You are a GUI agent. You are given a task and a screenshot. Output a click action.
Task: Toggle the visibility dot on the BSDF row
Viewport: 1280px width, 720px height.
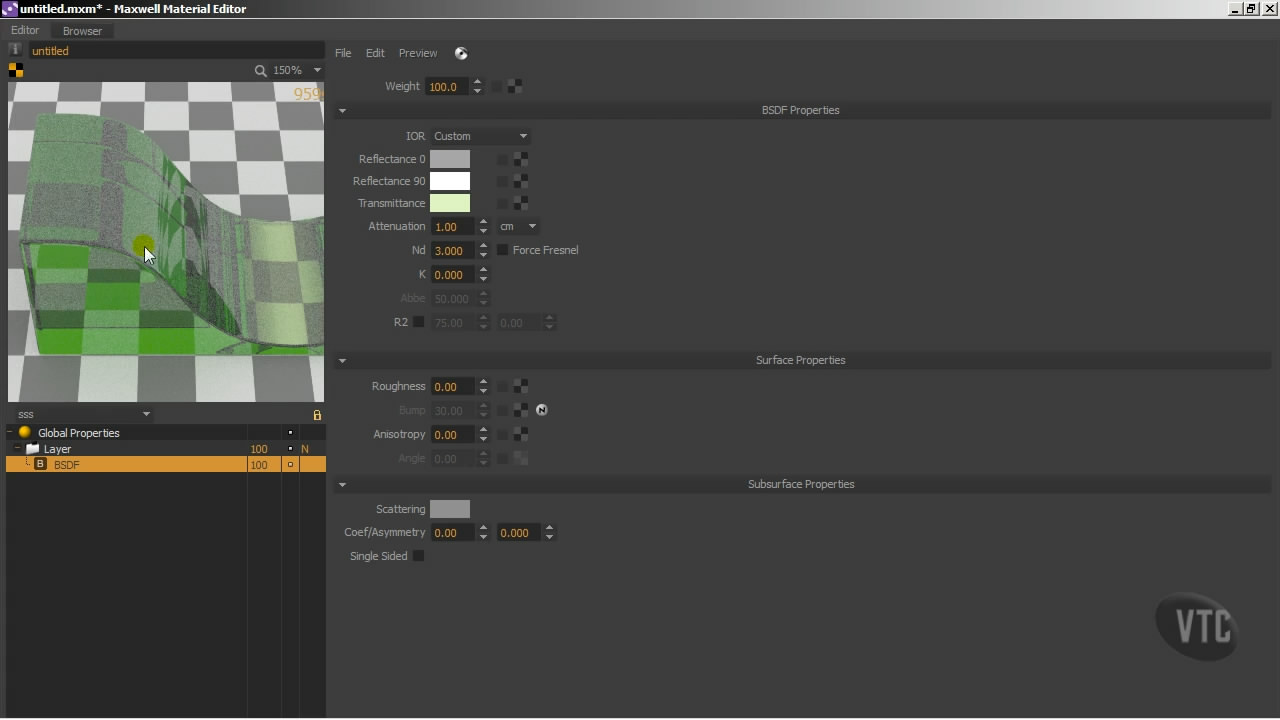290,465
